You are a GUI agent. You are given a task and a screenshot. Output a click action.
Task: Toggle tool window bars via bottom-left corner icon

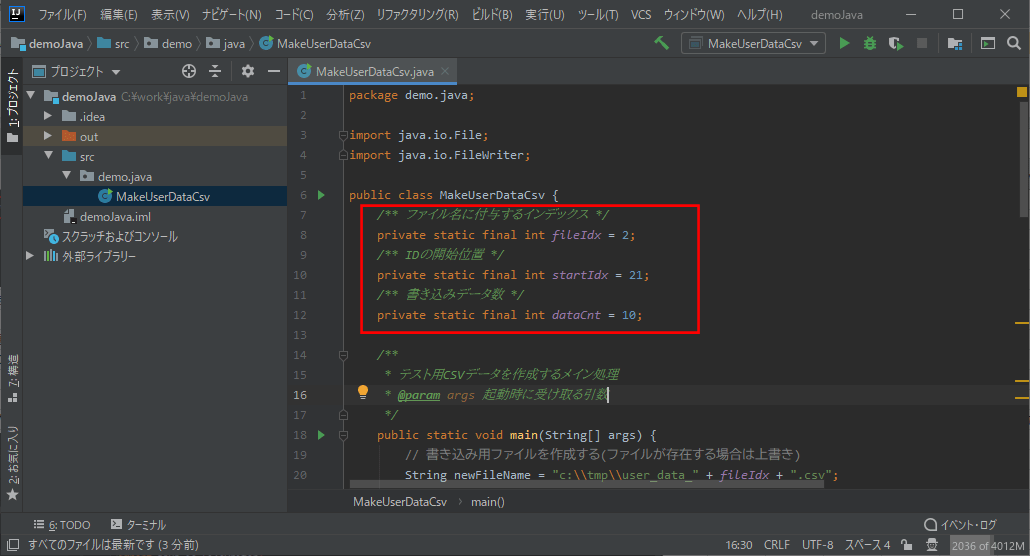click(12, 545)
